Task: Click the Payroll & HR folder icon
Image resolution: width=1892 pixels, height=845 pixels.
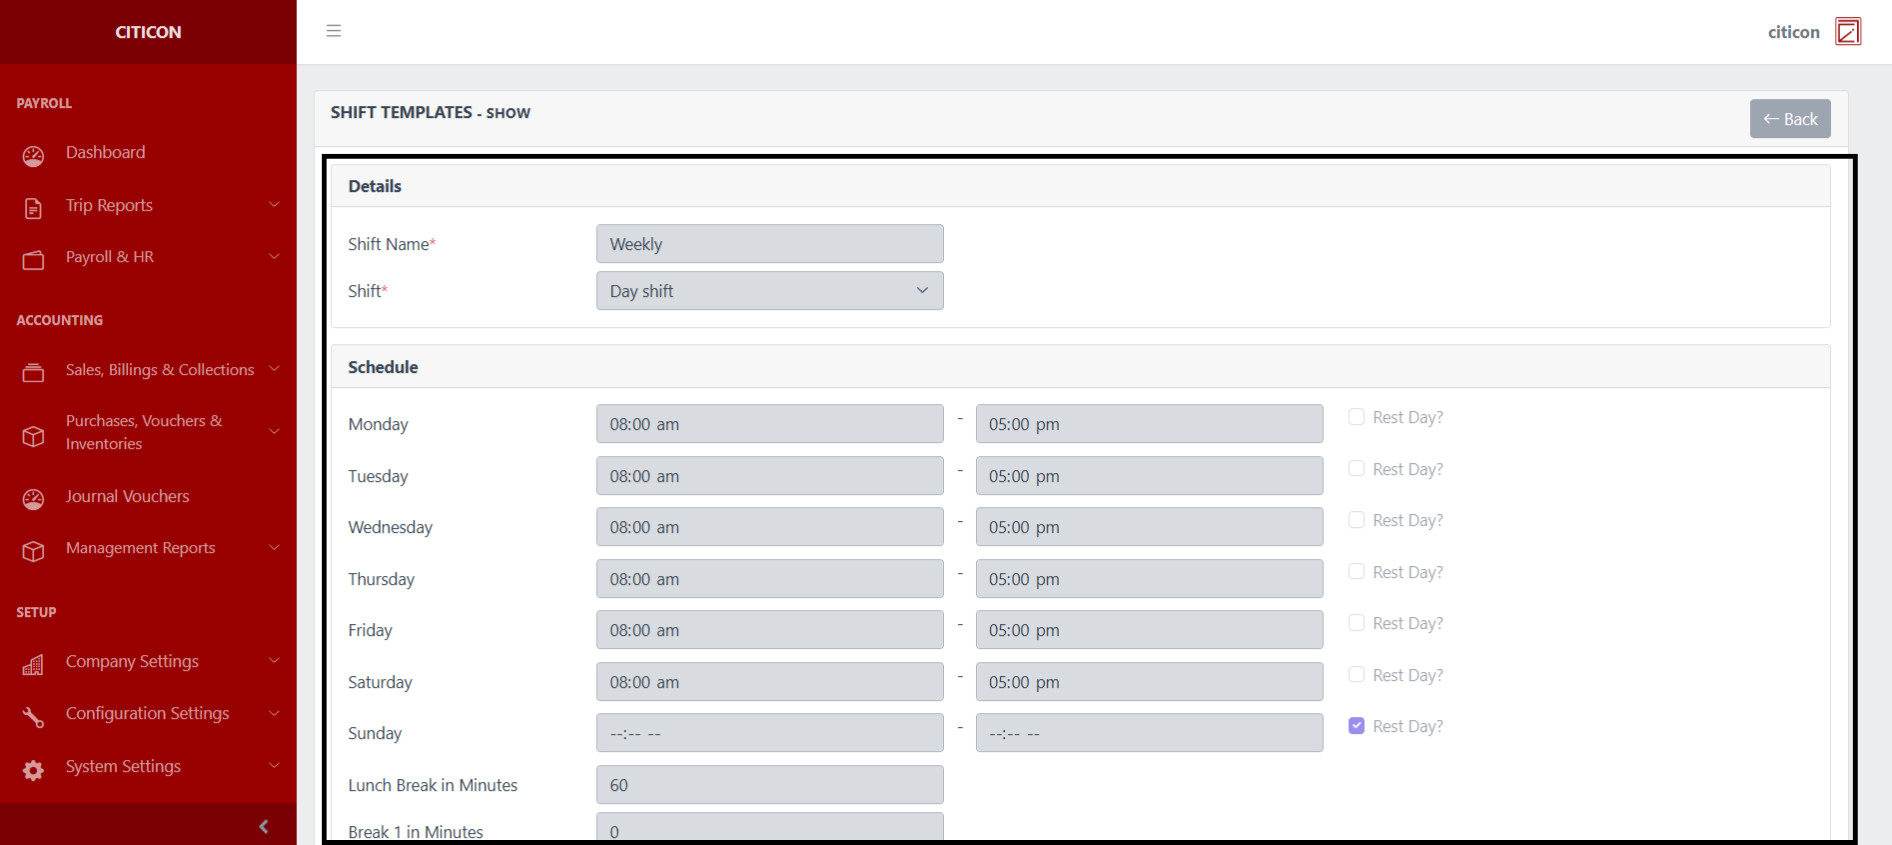Action: coord(33,260)
